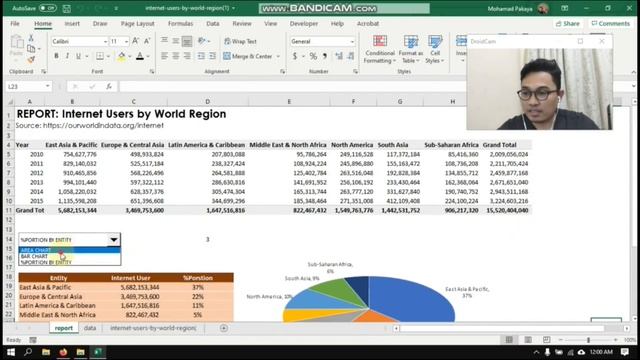Viewport: 640px width, 360px height.
Task: Open File Explorer from taskbar
Action: [x=46, y=352]
